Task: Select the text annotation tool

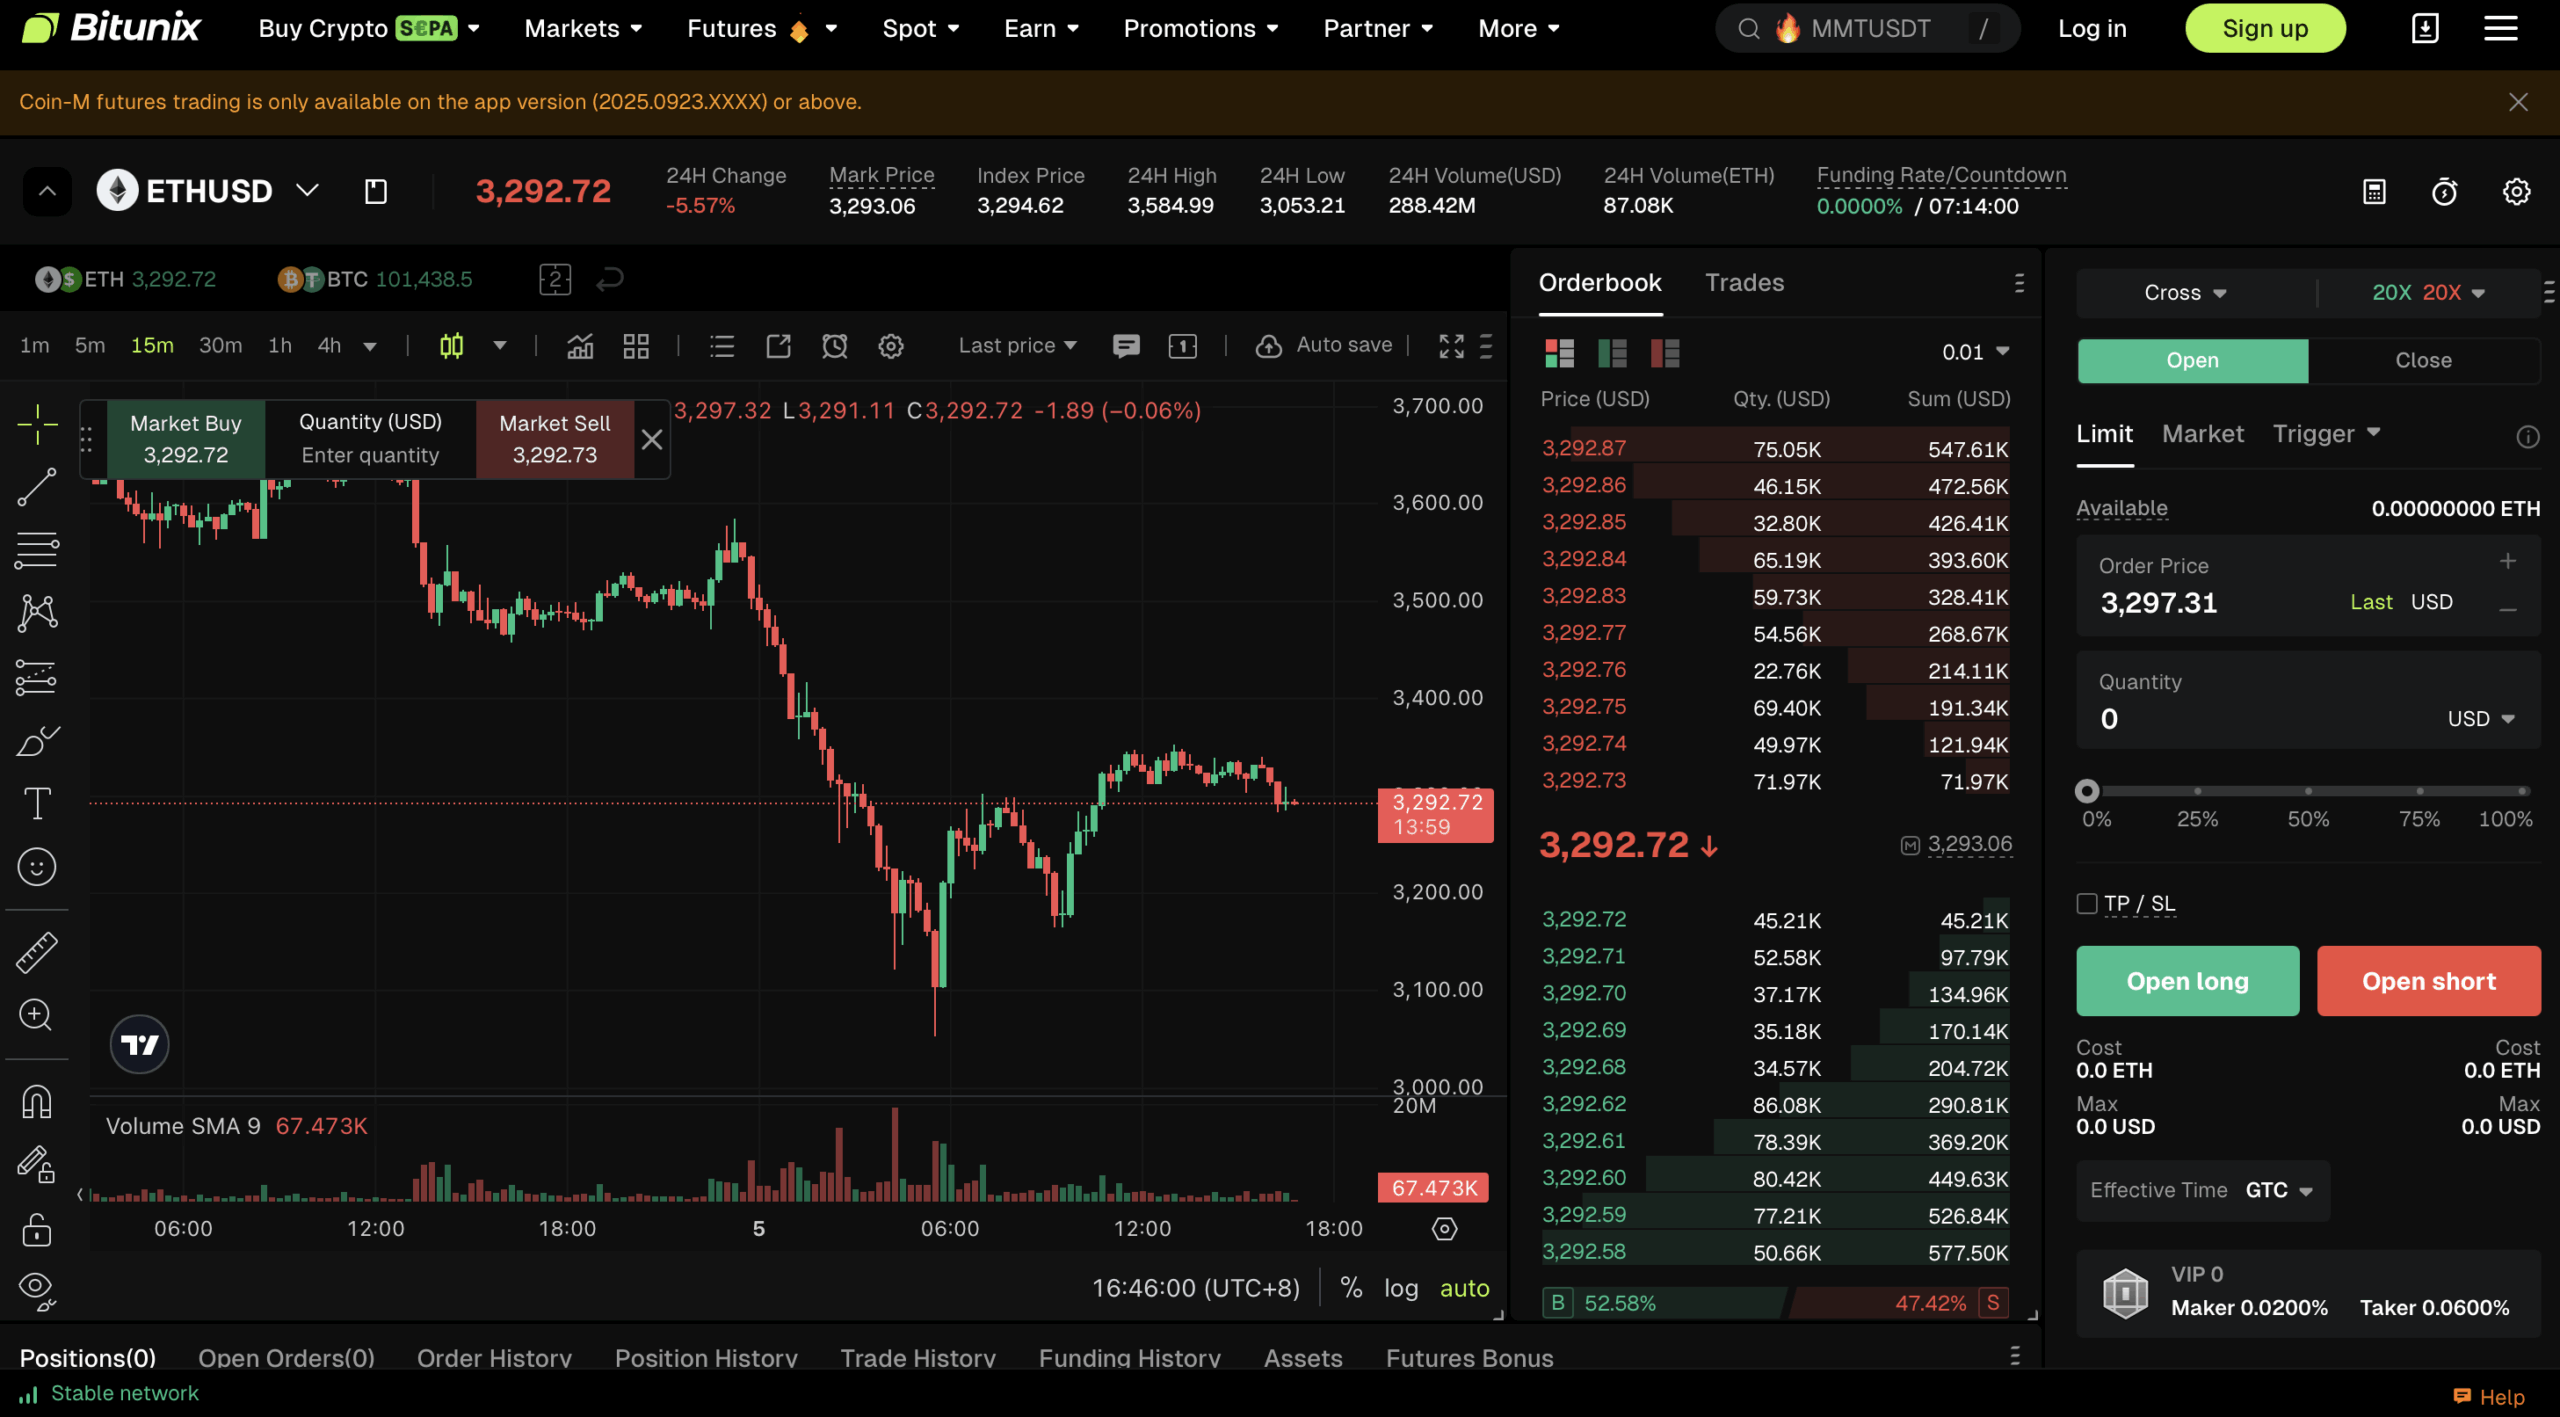Action: pyautogui.click(x=37, y=804)
